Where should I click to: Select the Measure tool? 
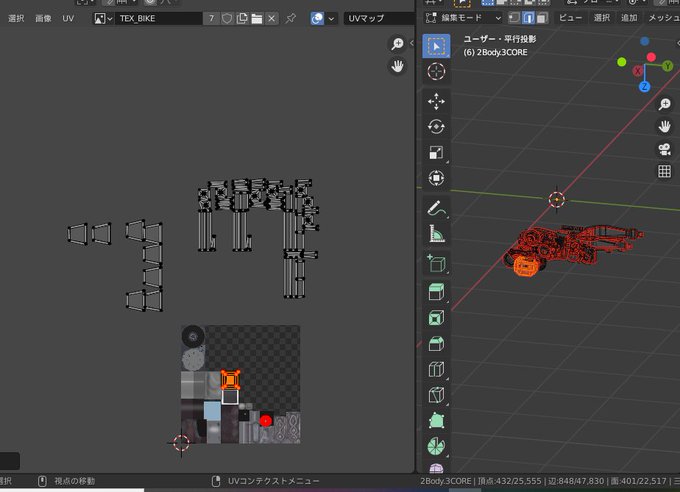click(436, 233)
